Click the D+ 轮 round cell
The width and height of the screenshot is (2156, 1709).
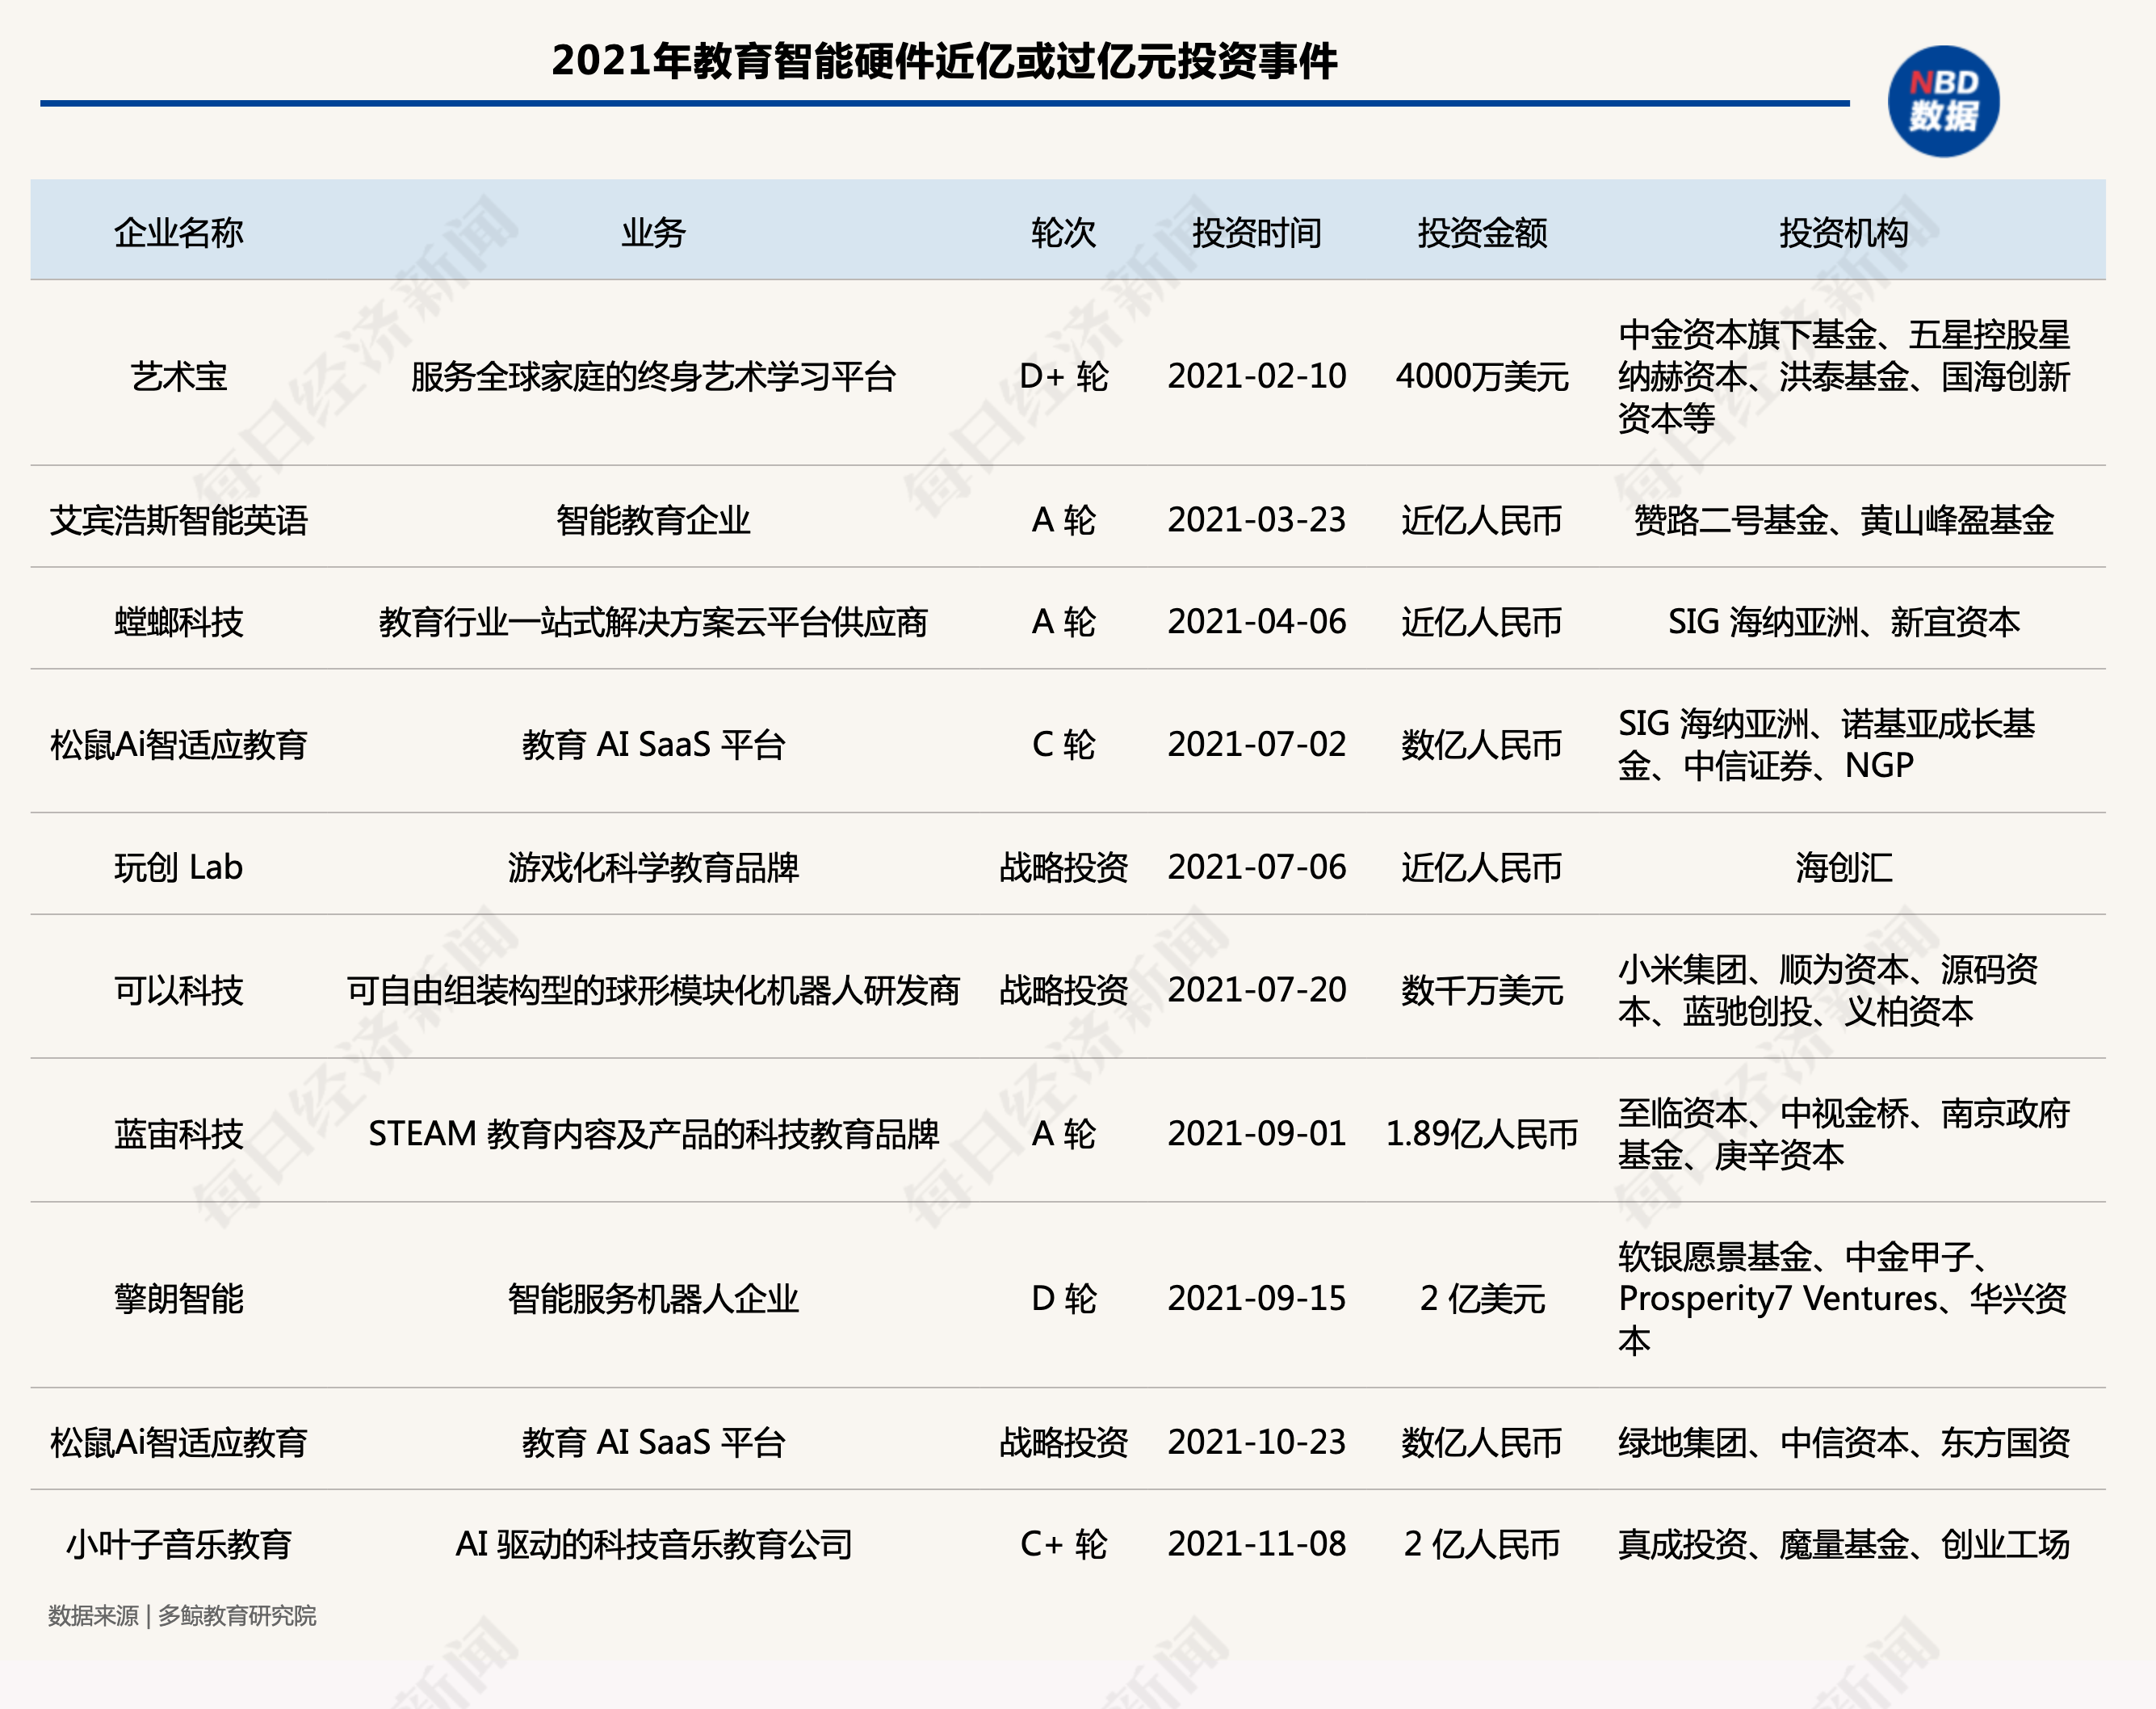[x=1063, y=377]
